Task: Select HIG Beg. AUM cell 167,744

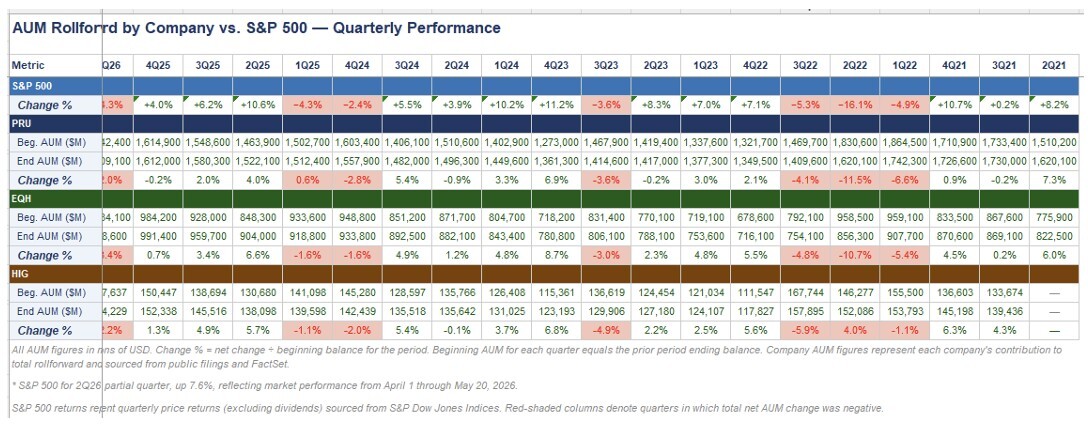Action: pos(805,292)
